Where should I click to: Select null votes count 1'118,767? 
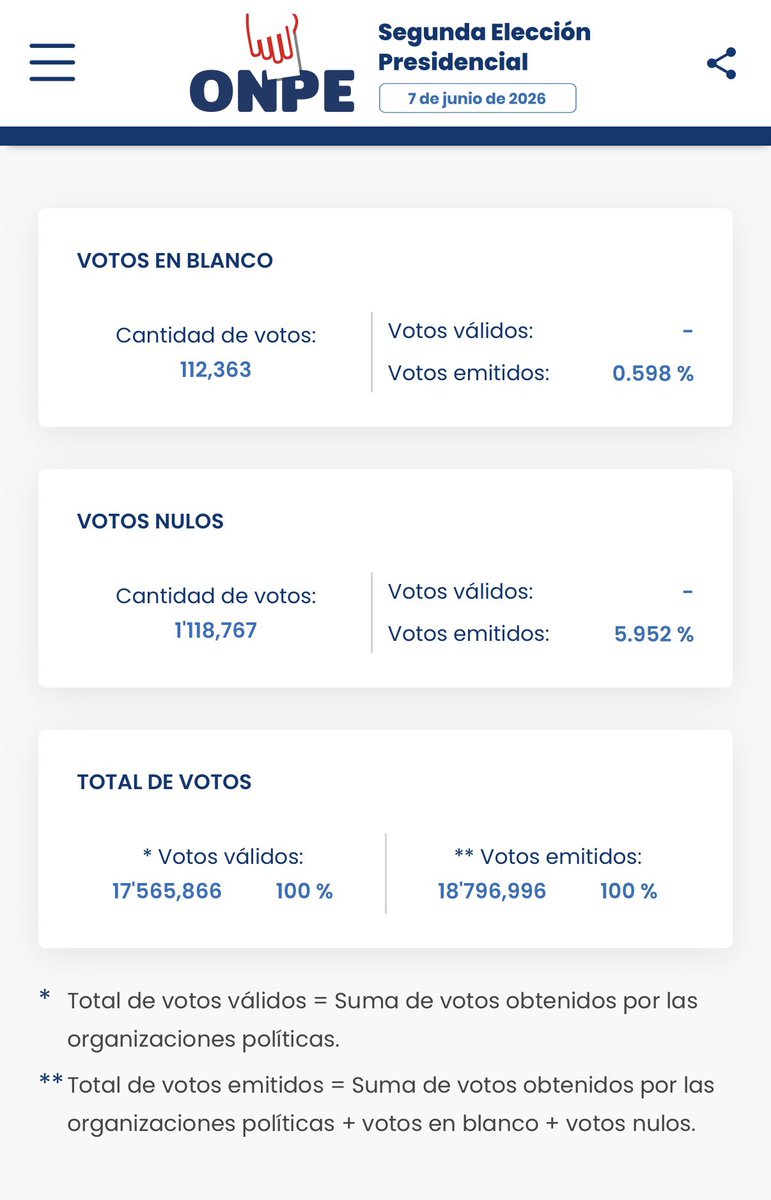point(216,631)
